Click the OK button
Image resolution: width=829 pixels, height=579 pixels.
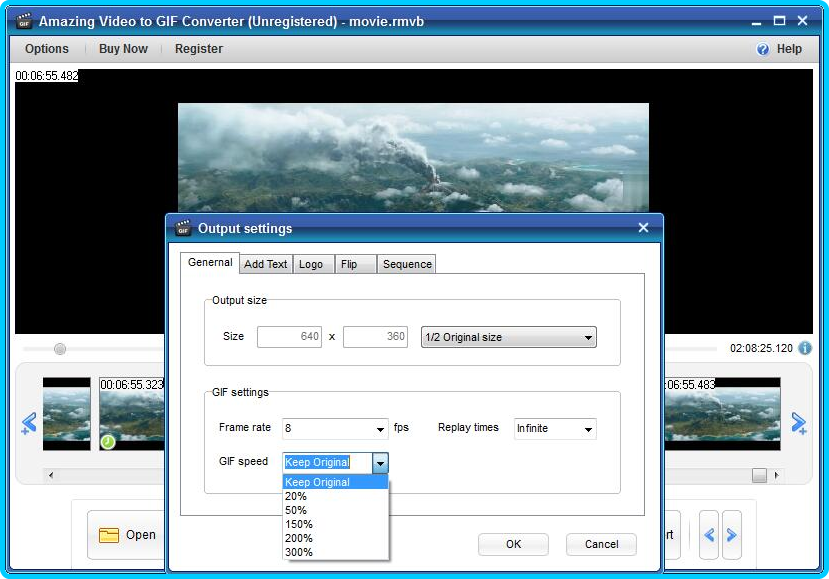coord(513,544)
